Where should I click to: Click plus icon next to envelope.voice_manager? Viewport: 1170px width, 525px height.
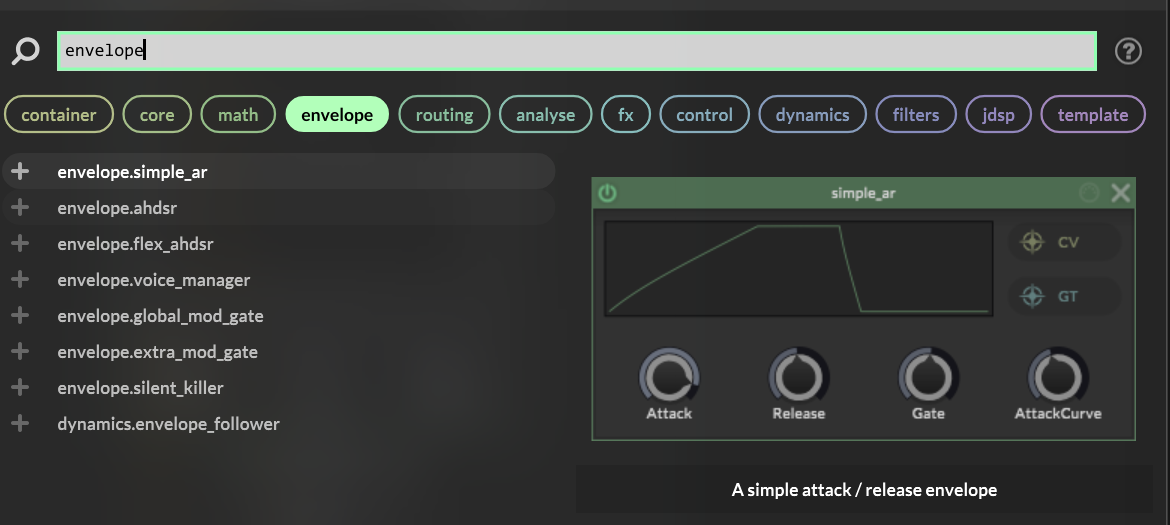tap(19, 280)
